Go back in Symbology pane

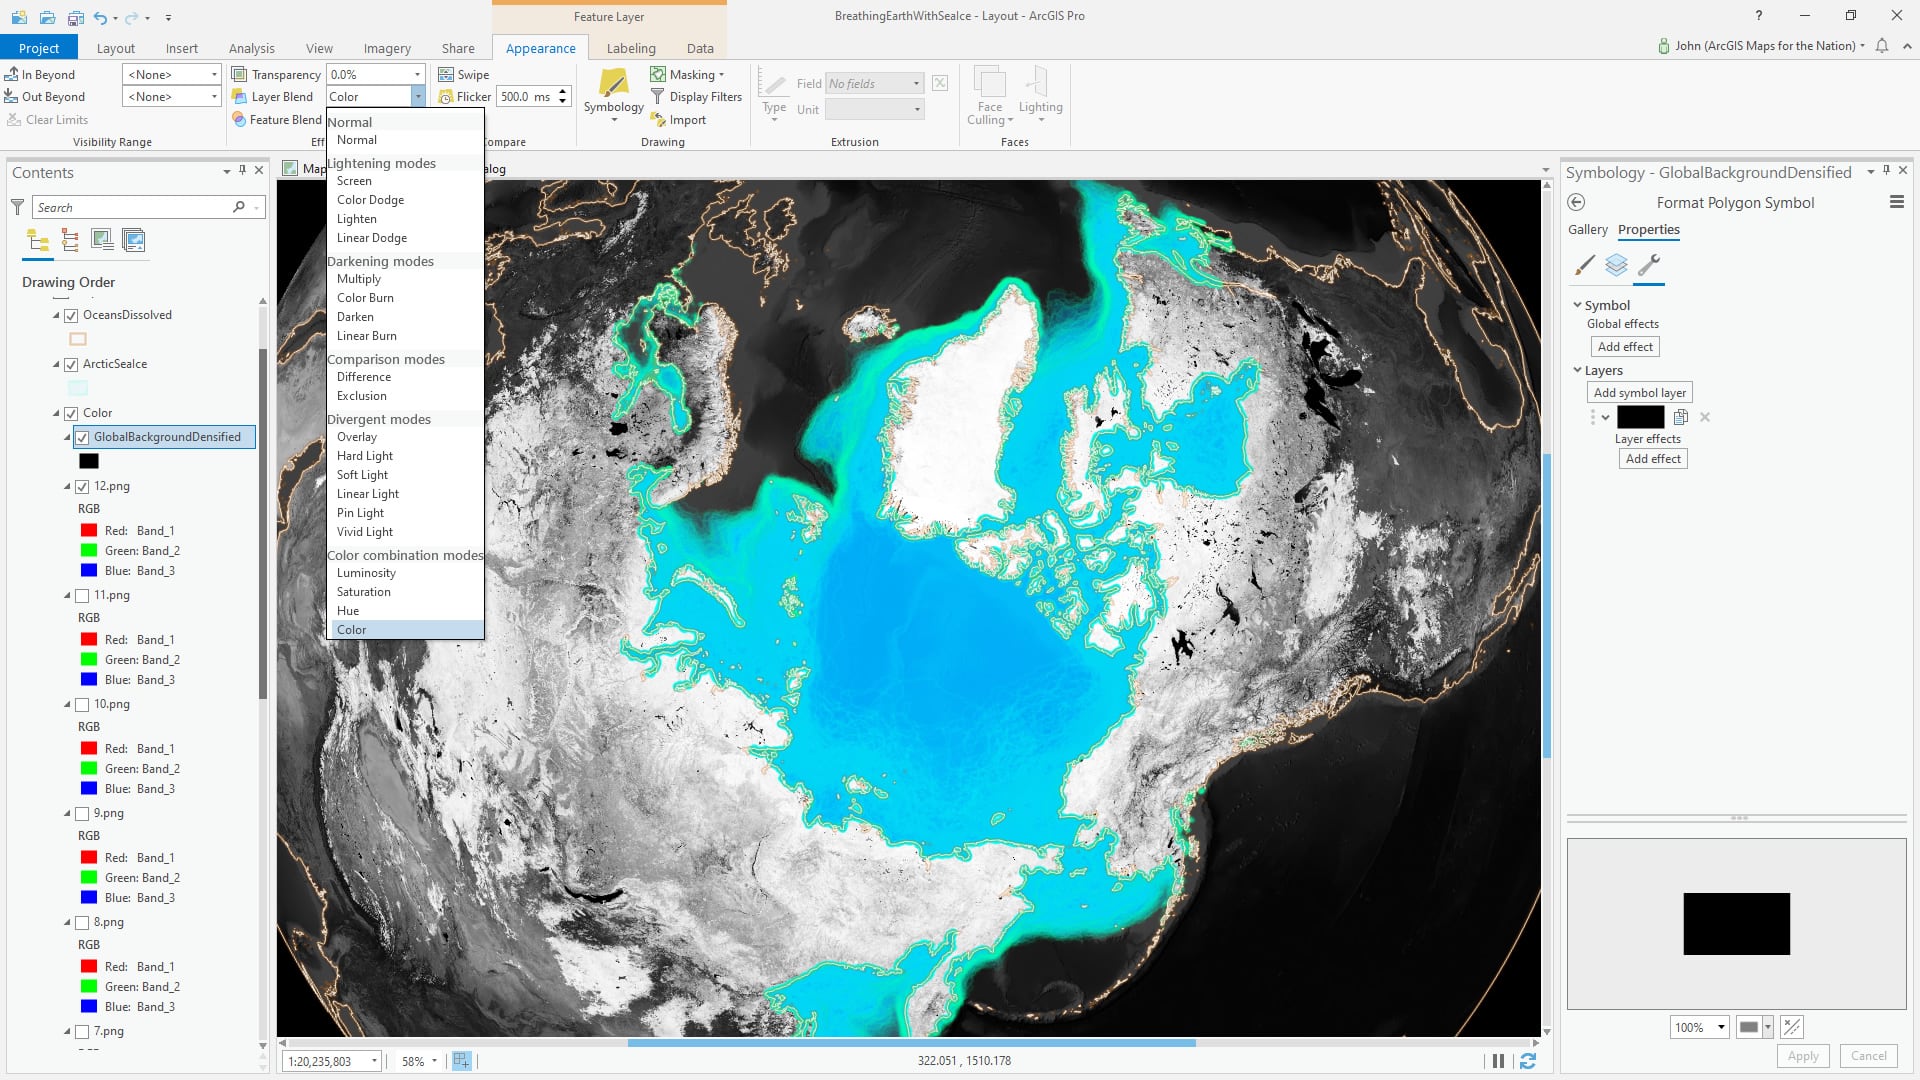1576,203
